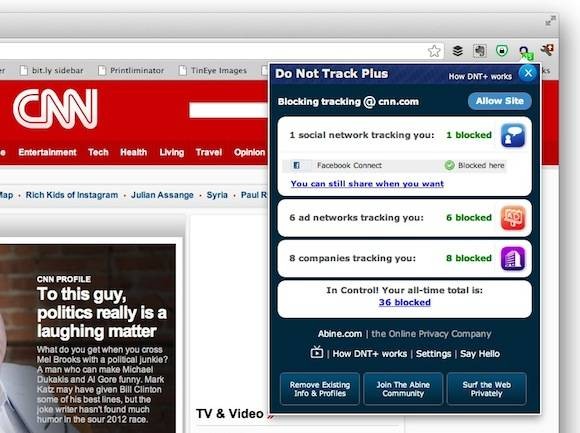Open the Opinion section on CNN
Image resolution: width=580 pixels, height=433 pixels.
click(249, 152)
